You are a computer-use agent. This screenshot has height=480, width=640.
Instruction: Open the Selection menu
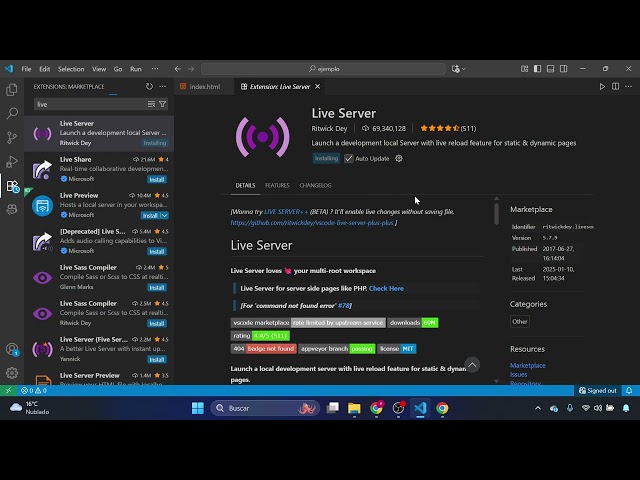71,69
